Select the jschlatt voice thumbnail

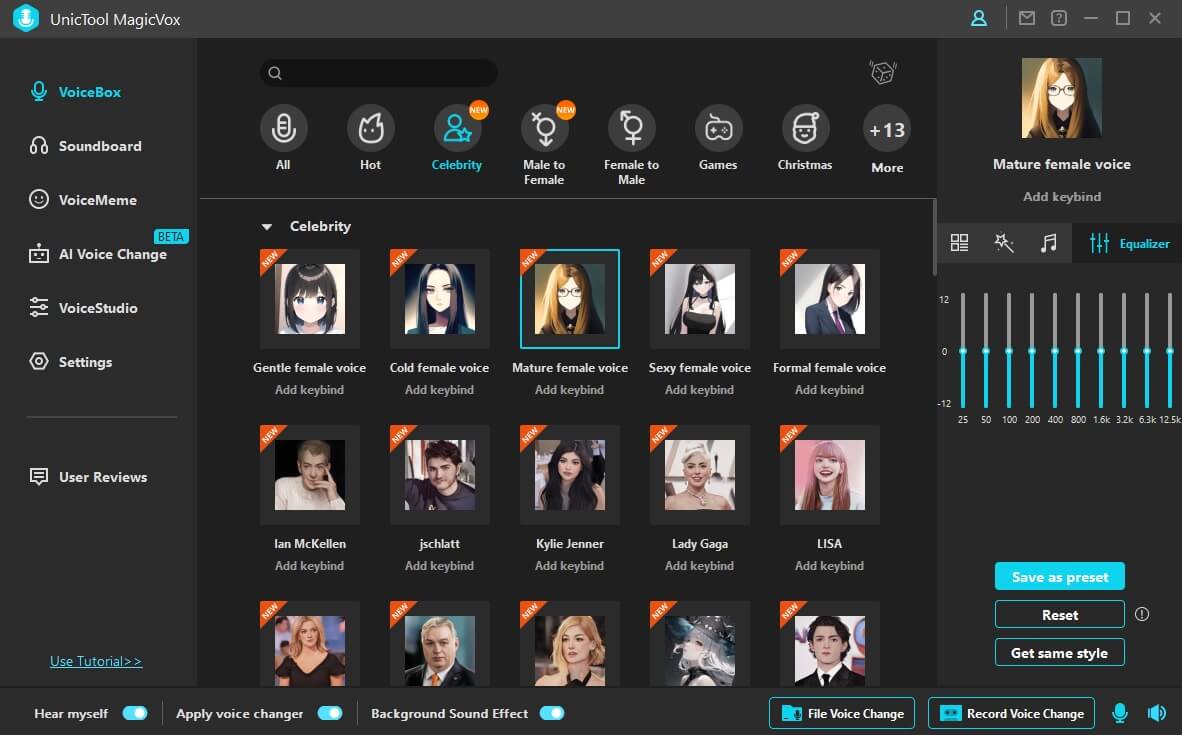(x=439, y=475)
